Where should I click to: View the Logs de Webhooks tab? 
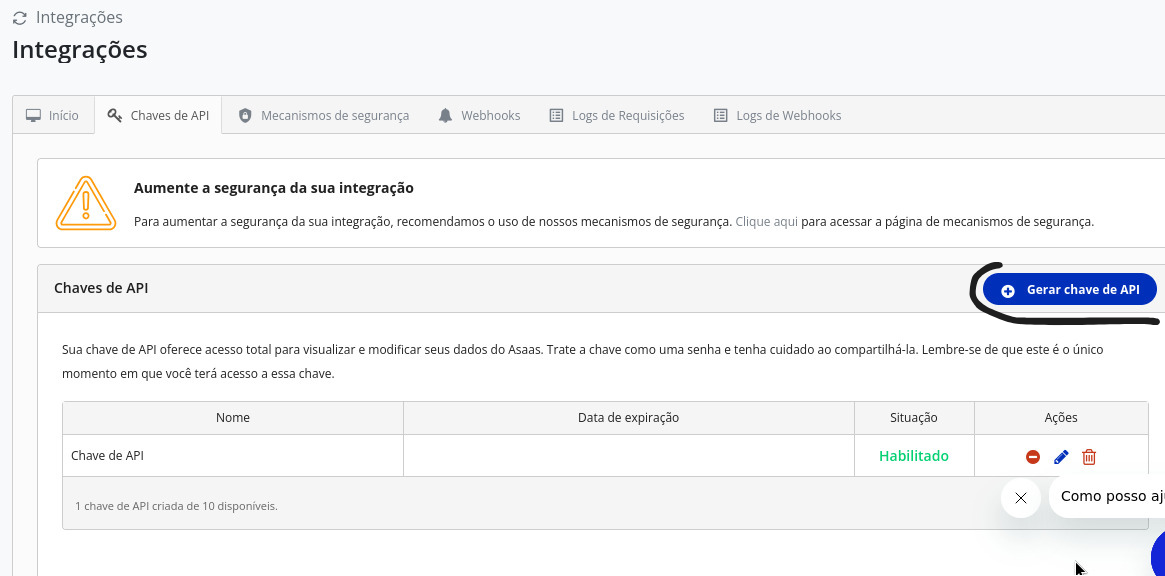(777, 116)
